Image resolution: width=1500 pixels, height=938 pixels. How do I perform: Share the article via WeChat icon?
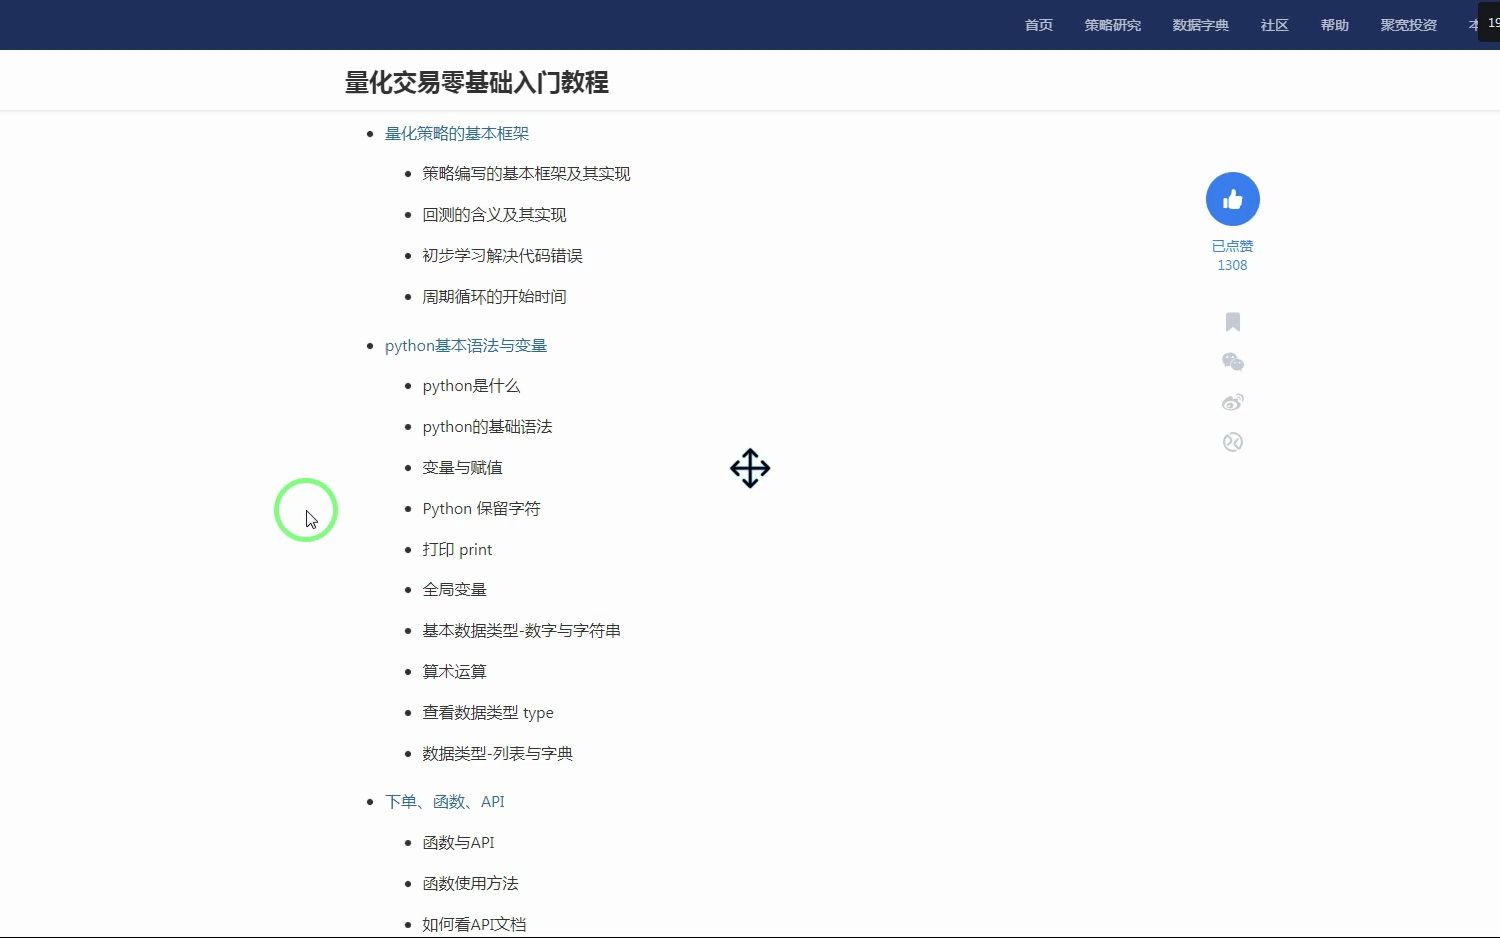[1233, 362]
